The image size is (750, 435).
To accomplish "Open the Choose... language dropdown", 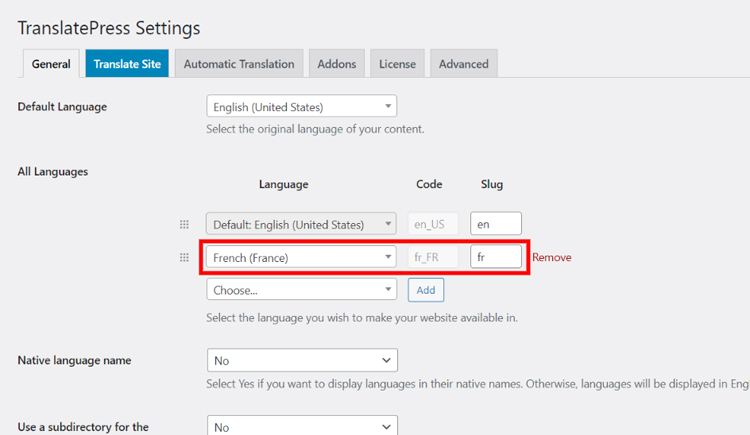I will [x=301, y=290].
